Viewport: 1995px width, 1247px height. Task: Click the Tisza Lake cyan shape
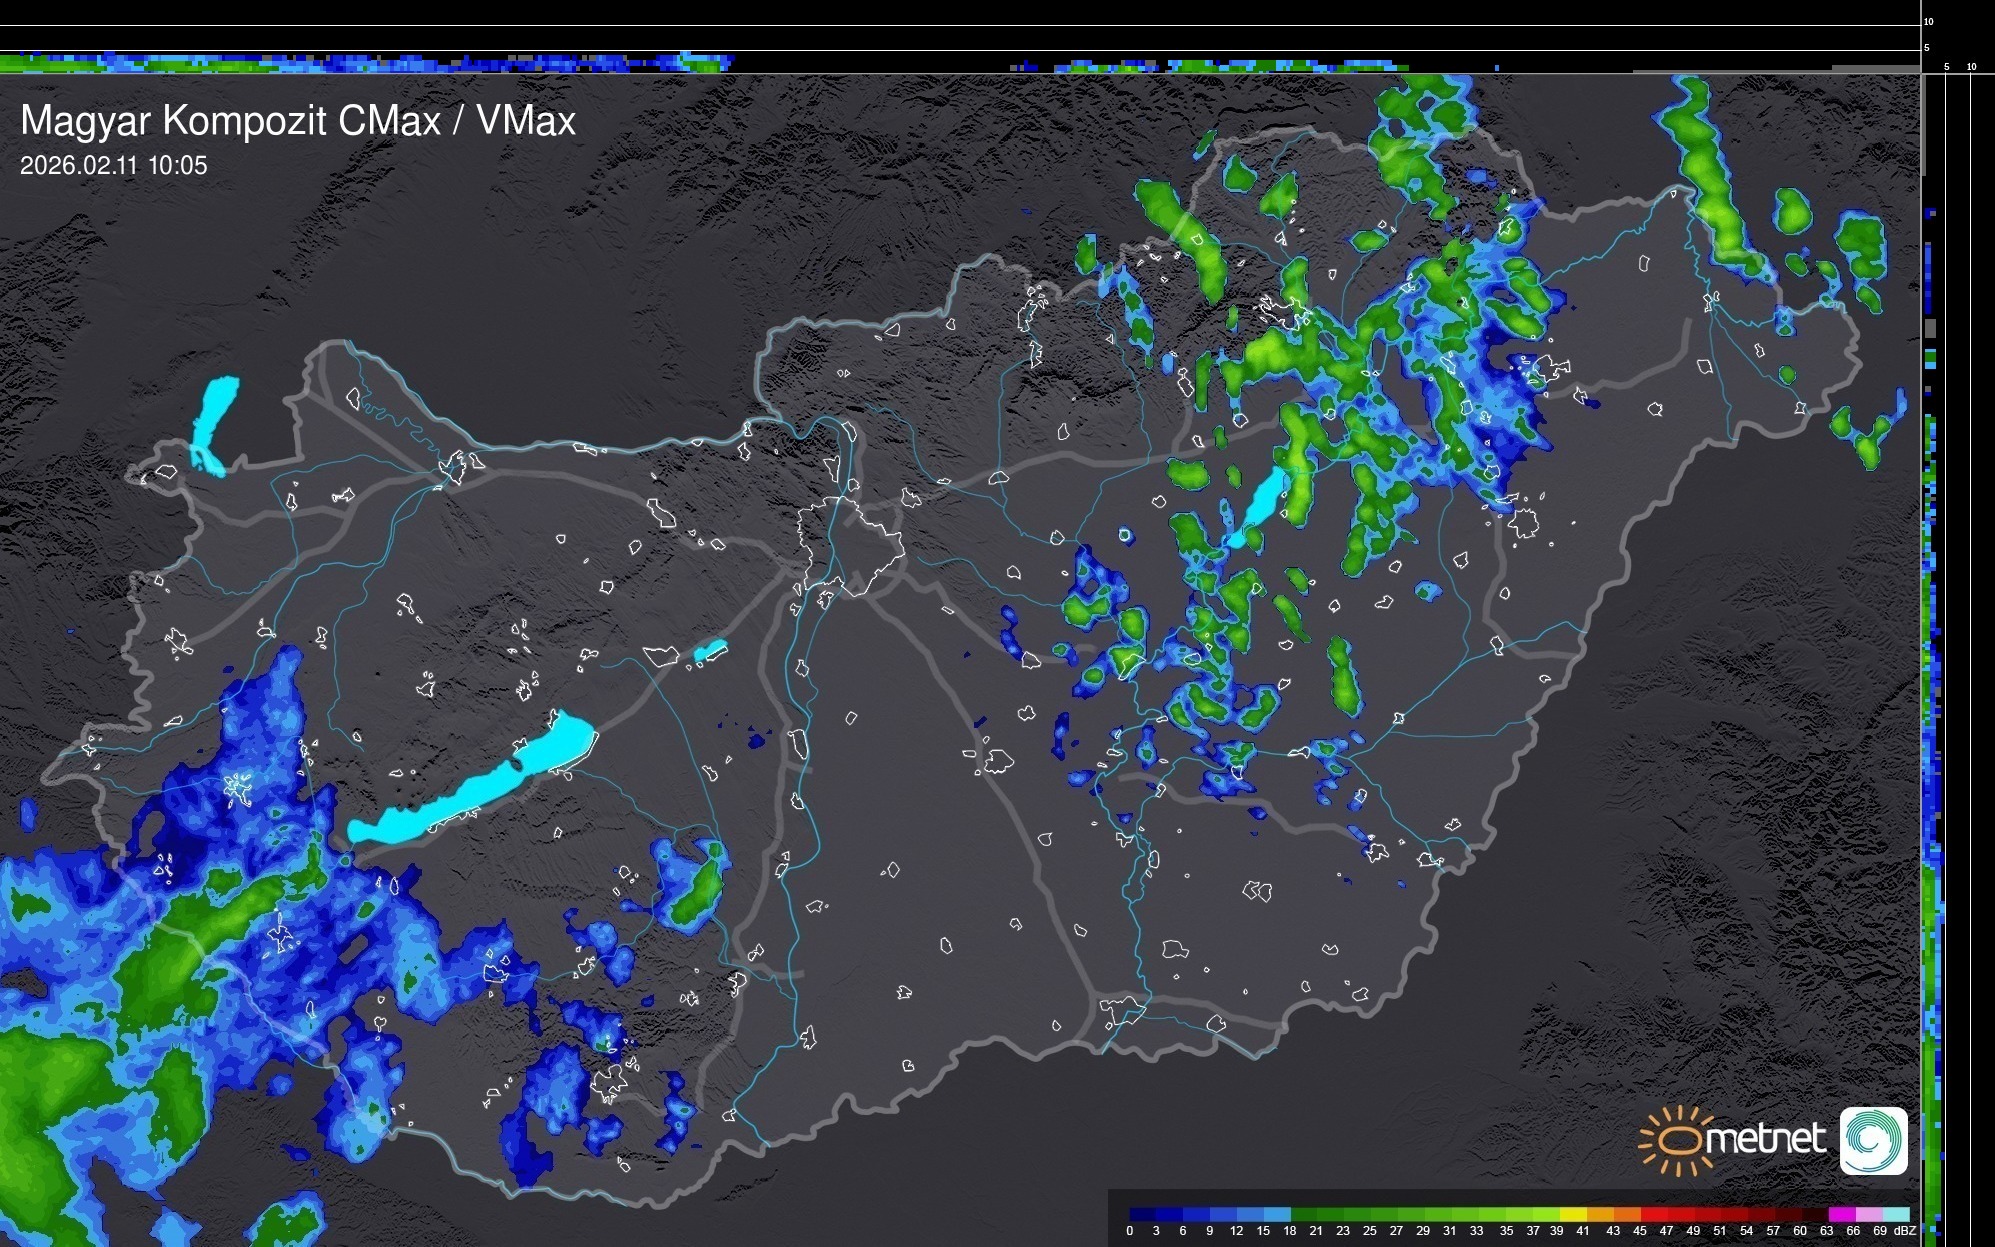click(1262, 502)
